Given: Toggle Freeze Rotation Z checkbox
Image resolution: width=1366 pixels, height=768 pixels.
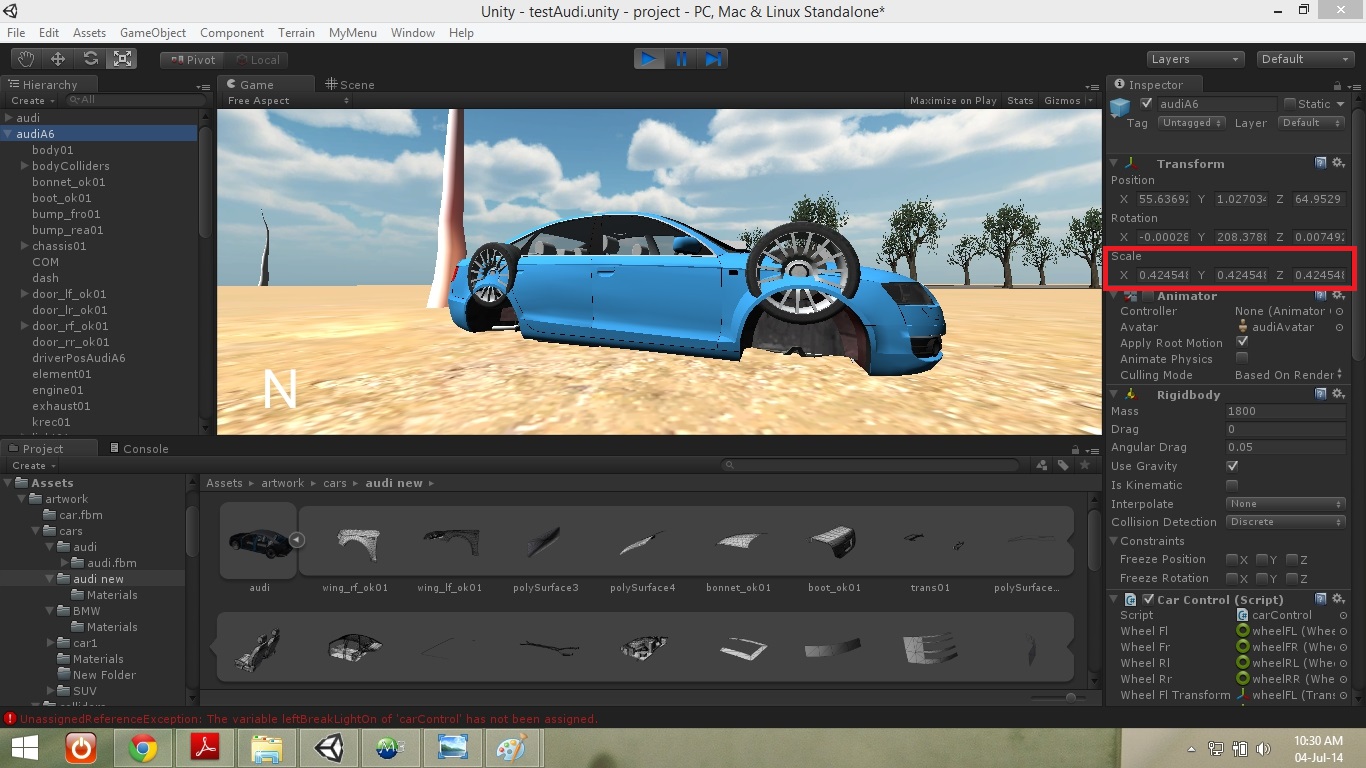Looking at the screenshot, I should (1292, 578).
